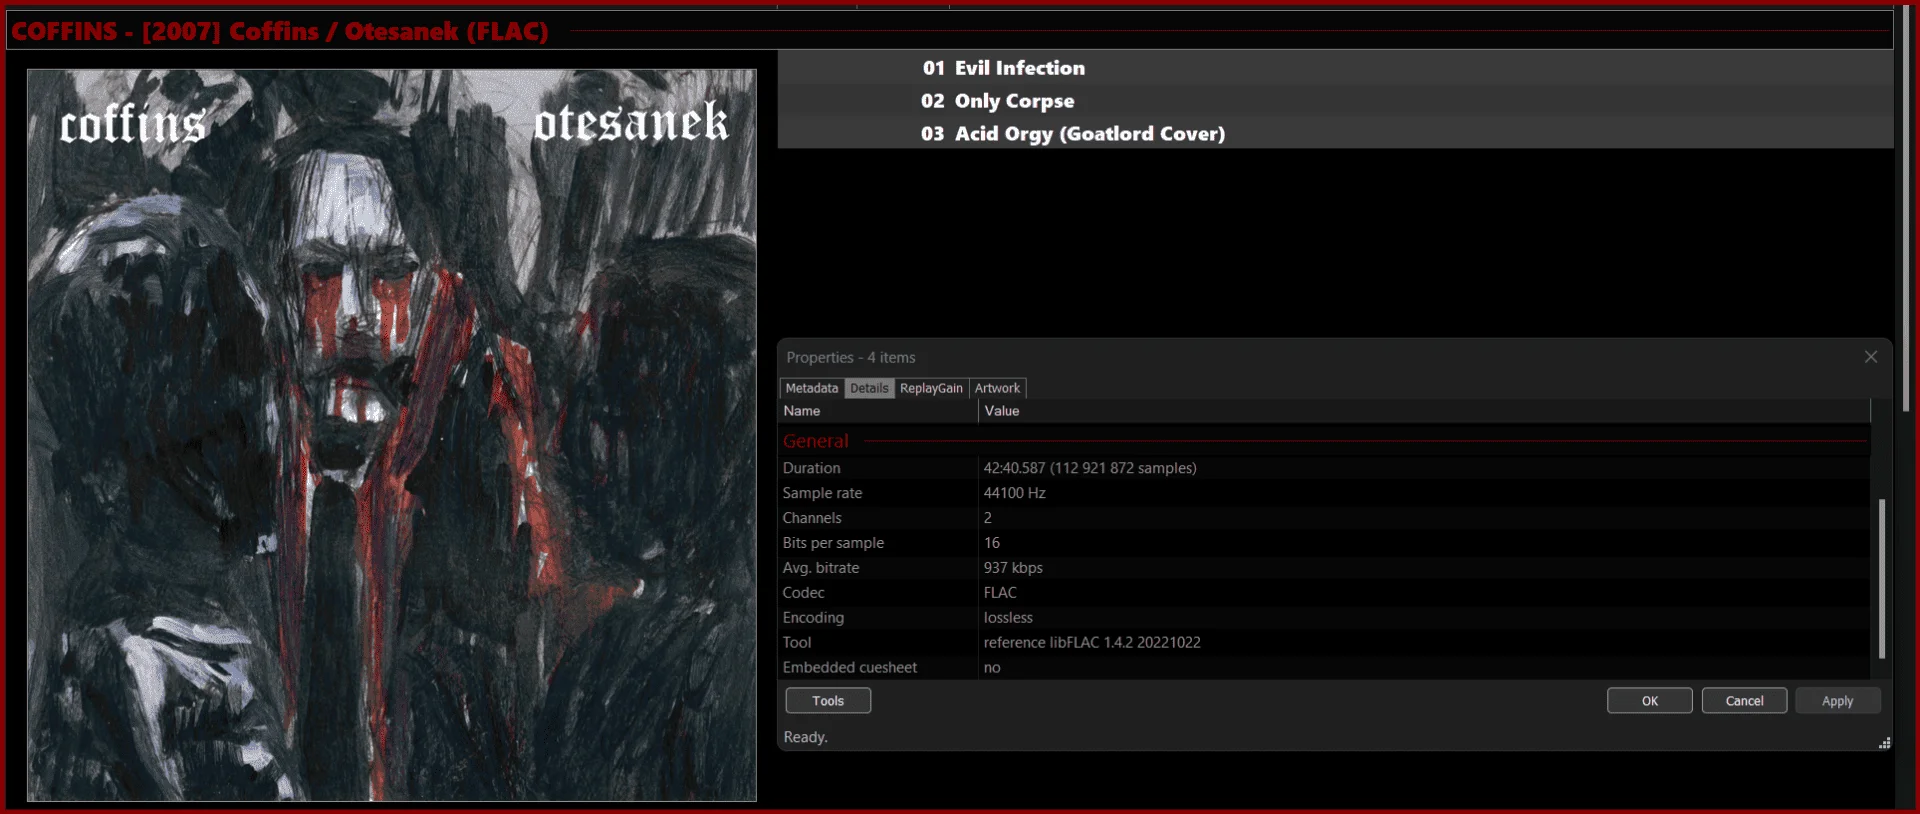Click the album header COFFINS - [2007] title

[x=280, y=31]
